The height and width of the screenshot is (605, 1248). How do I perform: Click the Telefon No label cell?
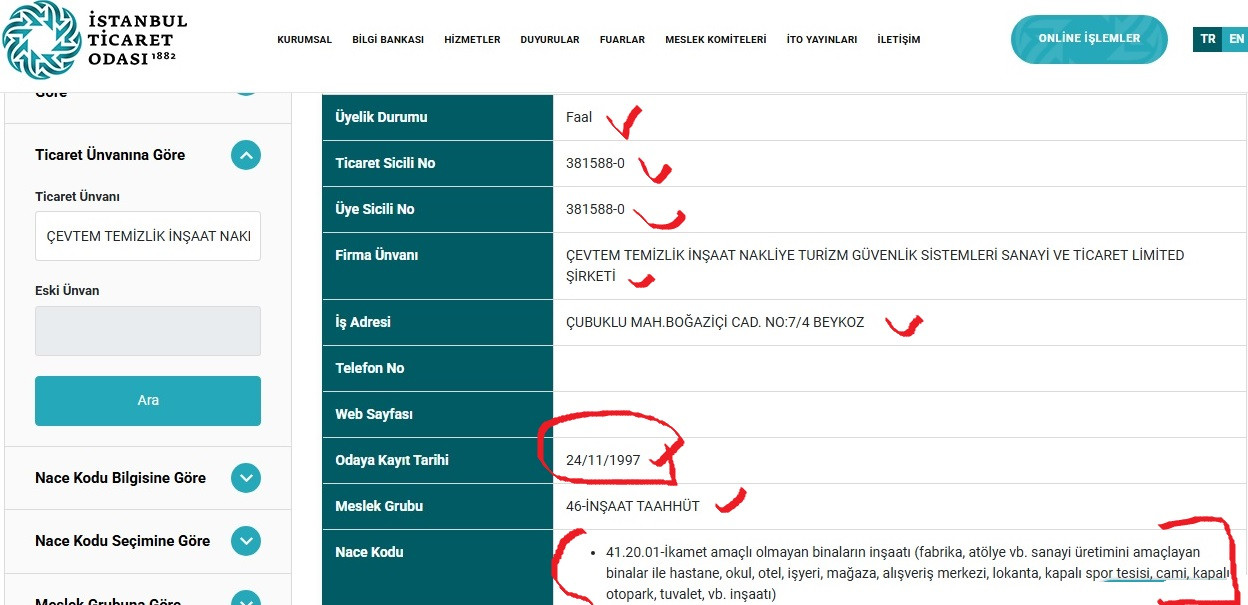coord(437,368)
